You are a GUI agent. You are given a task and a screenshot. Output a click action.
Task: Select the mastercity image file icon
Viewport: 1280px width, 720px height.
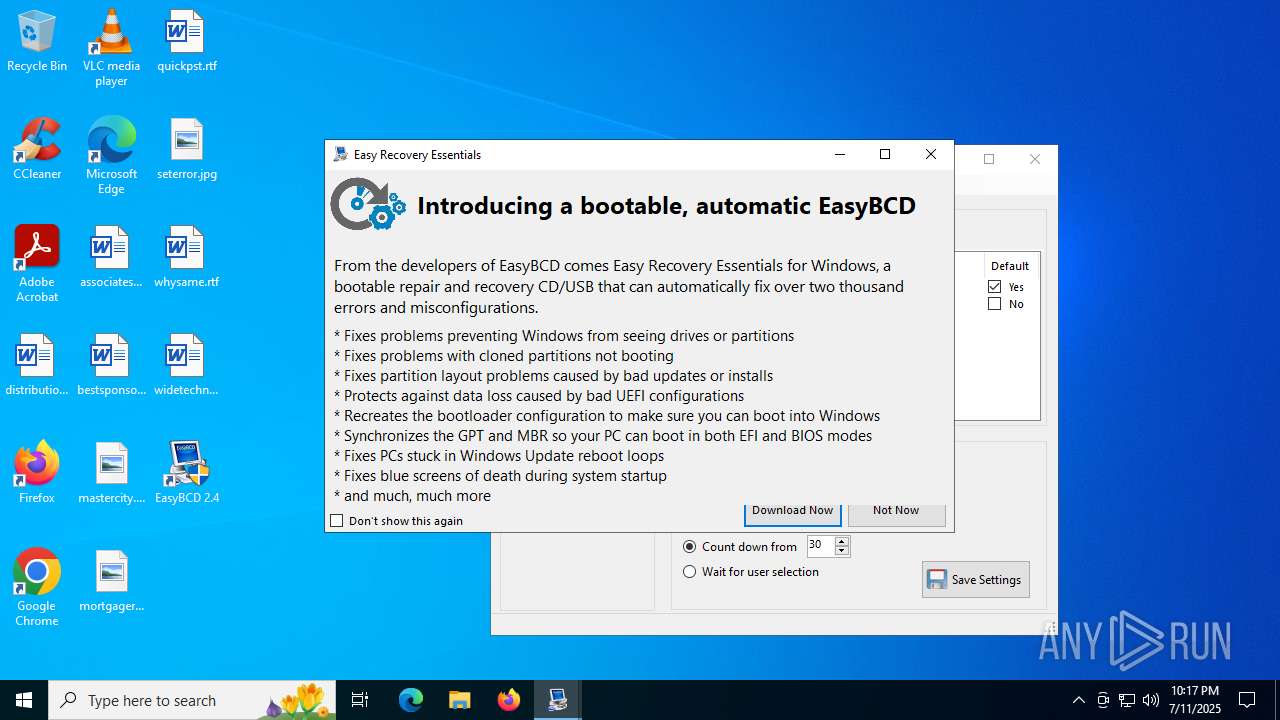111,474
